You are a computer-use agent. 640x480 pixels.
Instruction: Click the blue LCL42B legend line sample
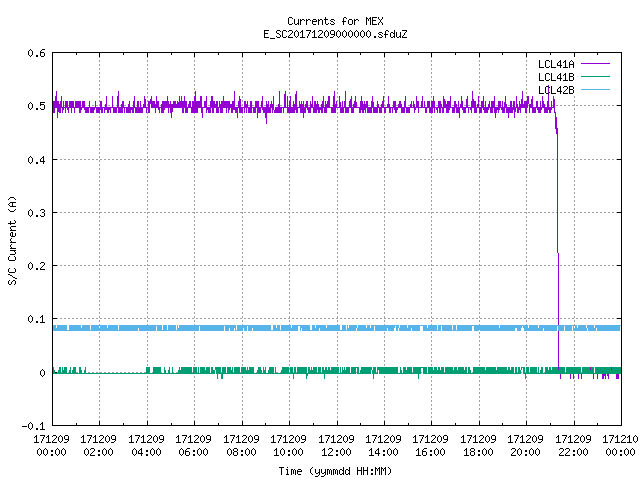595,90
